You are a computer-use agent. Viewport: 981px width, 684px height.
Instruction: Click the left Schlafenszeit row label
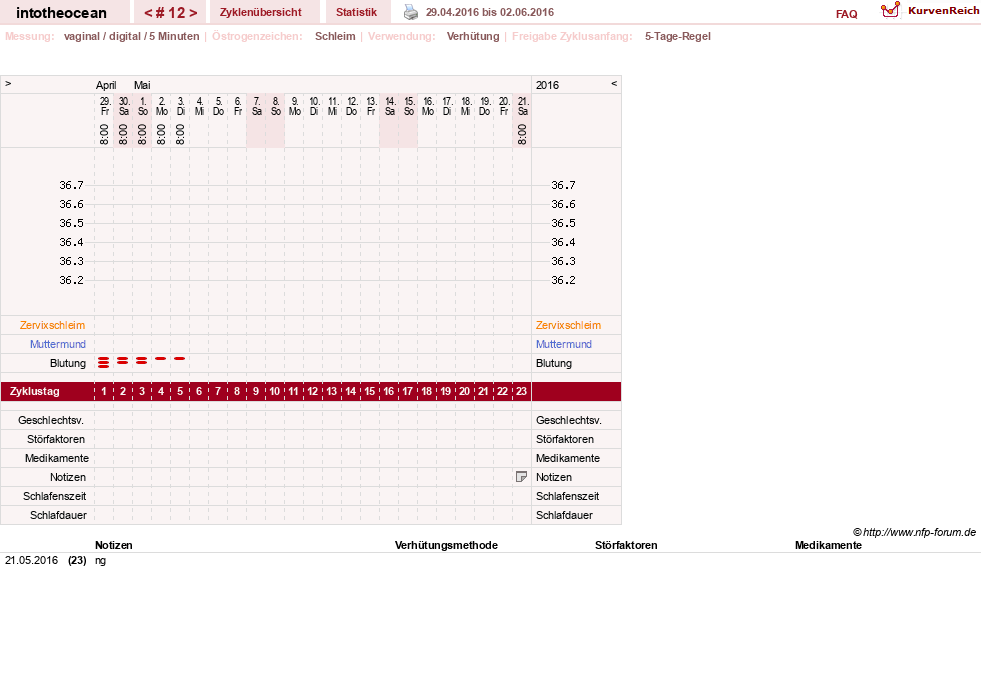(x=54, y=496)
